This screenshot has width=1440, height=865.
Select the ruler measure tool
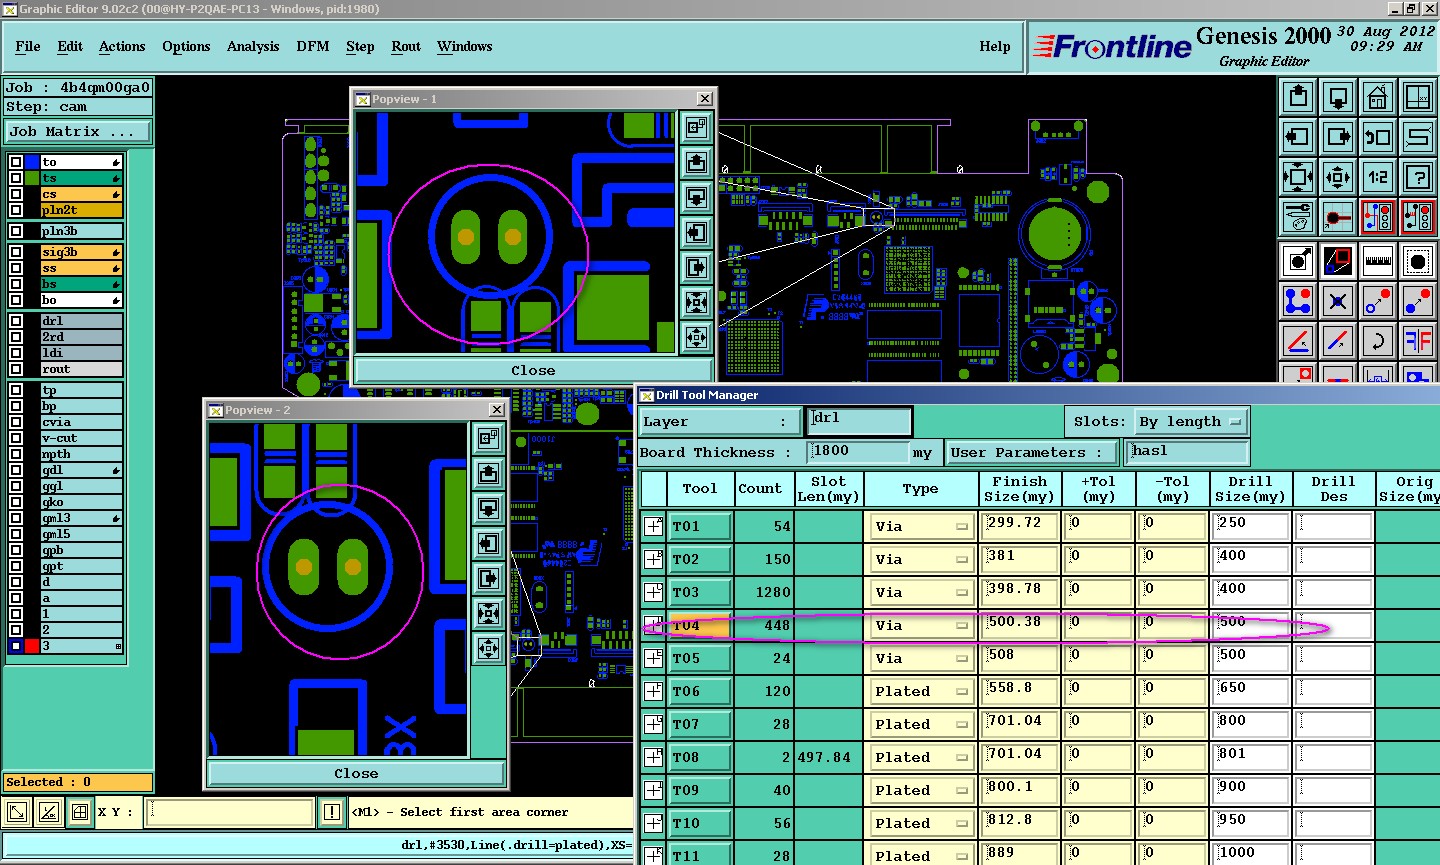coord(1377,261)
